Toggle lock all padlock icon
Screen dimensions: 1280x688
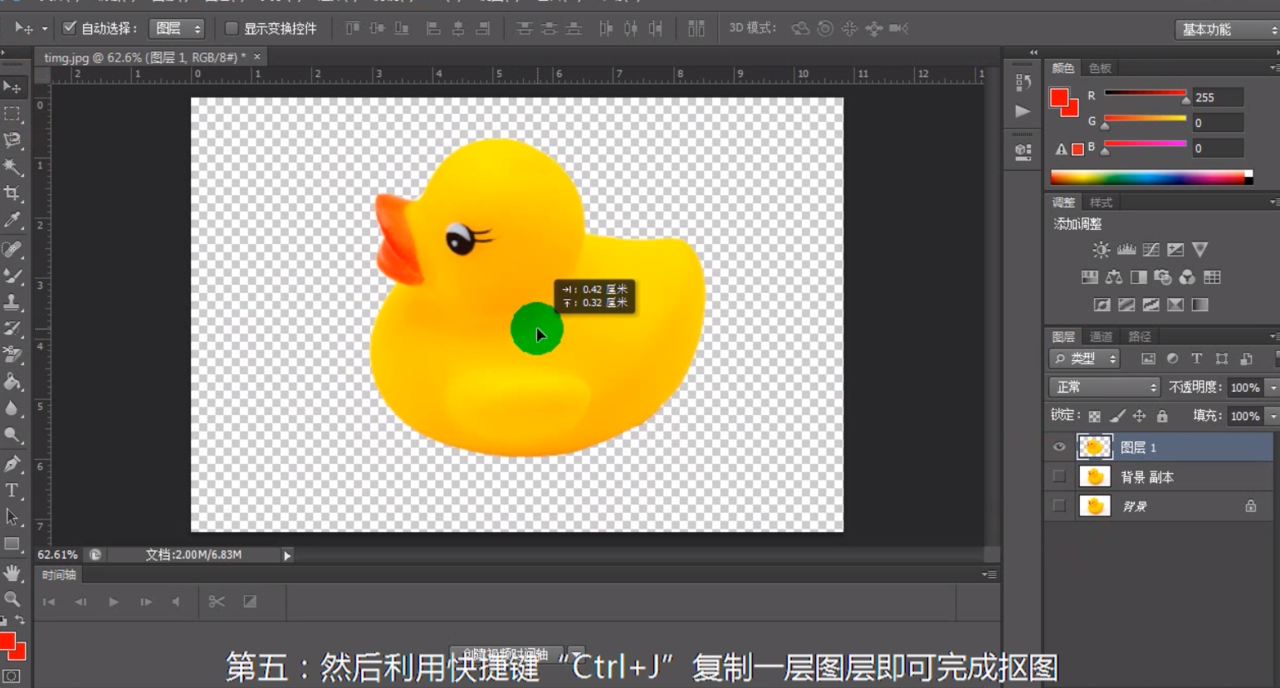click(x=1161, y=415)
